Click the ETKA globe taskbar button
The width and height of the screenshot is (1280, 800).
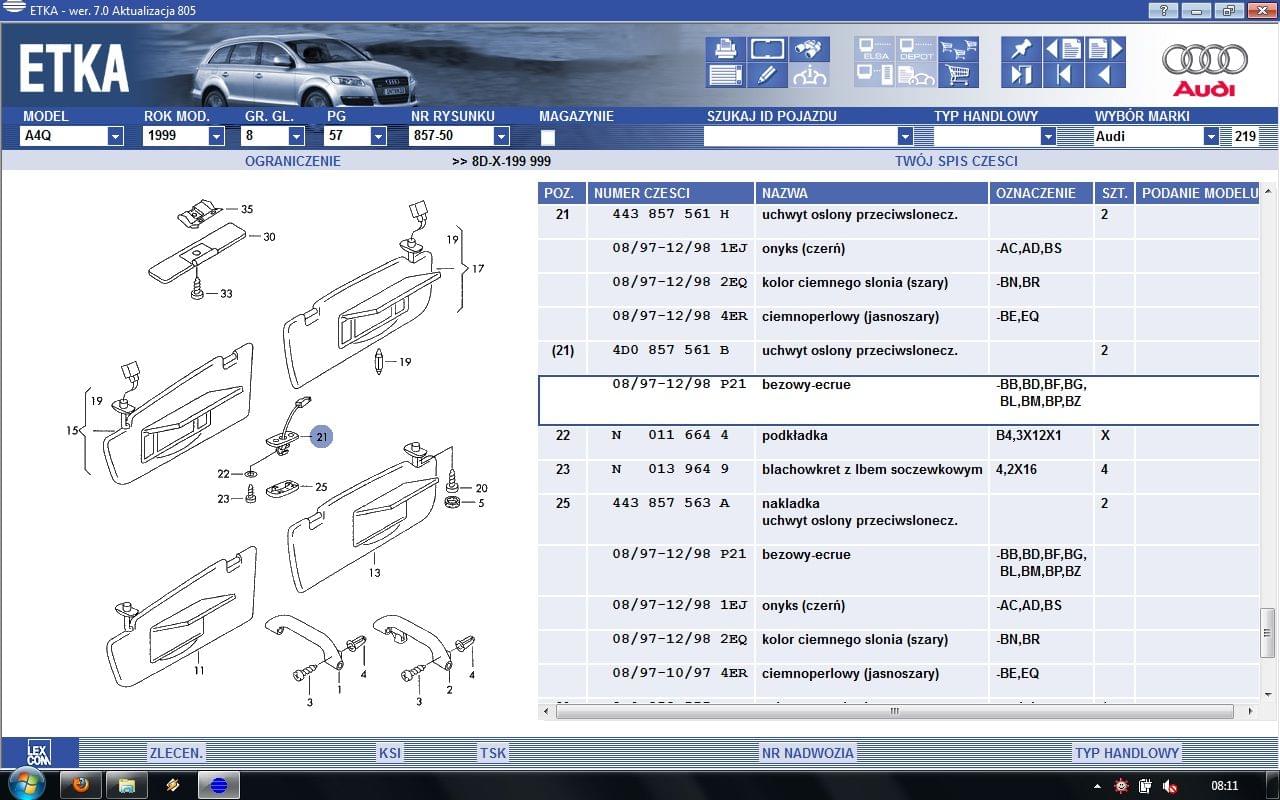click(218, 785)
